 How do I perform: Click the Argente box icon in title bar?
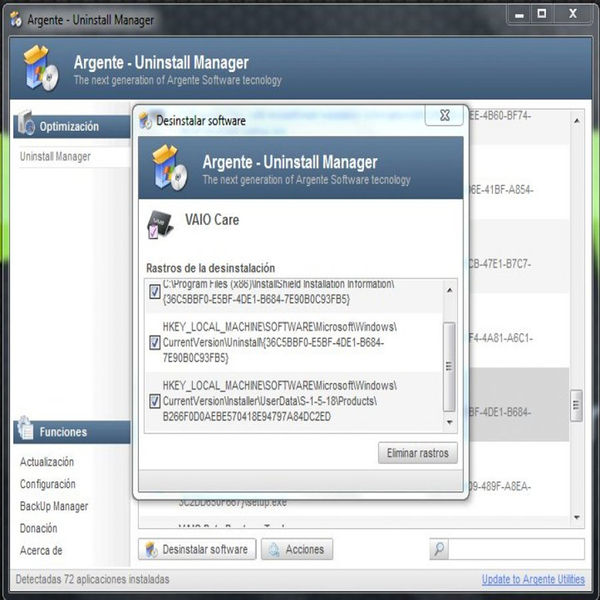tap(16, 19)
